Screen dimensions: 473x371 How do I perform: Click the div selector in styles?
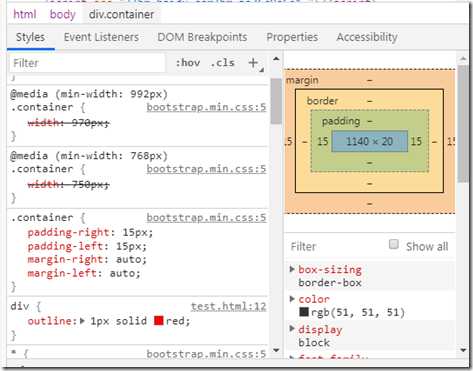20,306
